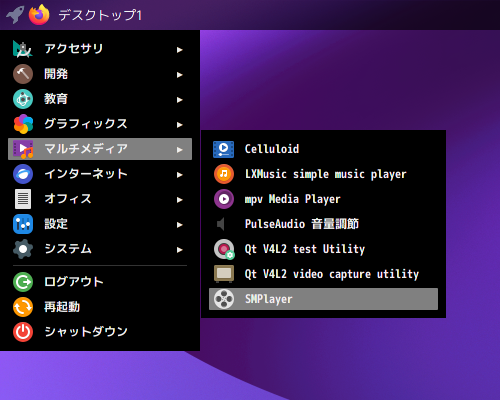Screen dimensions: 500x400
Task: Click the グラフィックス colorful icon
Action: tap(23, 124)
